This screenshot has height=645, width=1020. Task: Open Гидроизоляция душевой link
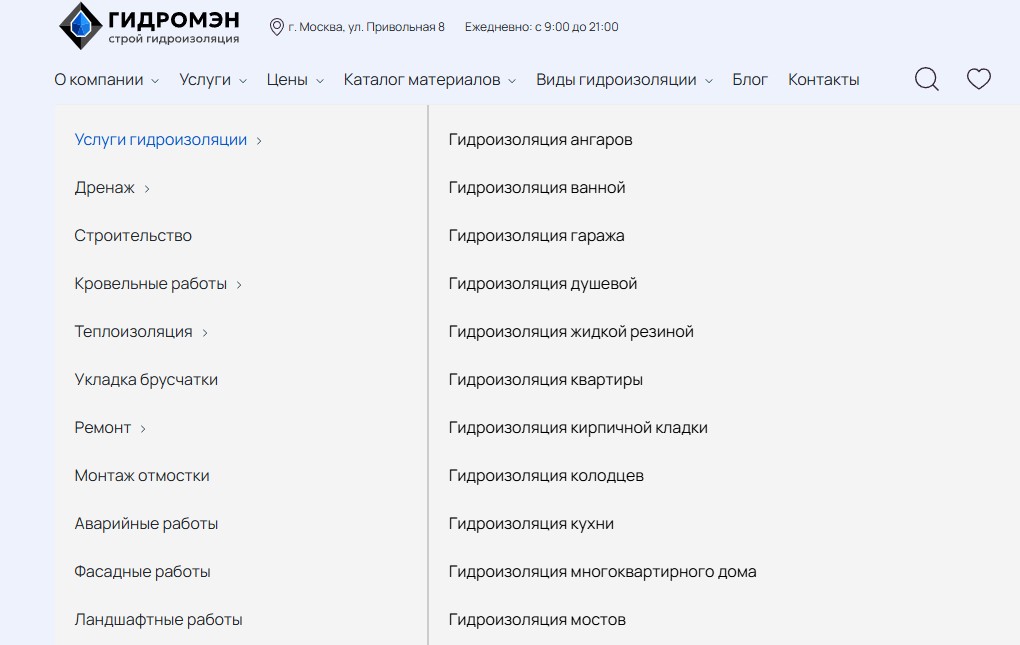point(543,284)
